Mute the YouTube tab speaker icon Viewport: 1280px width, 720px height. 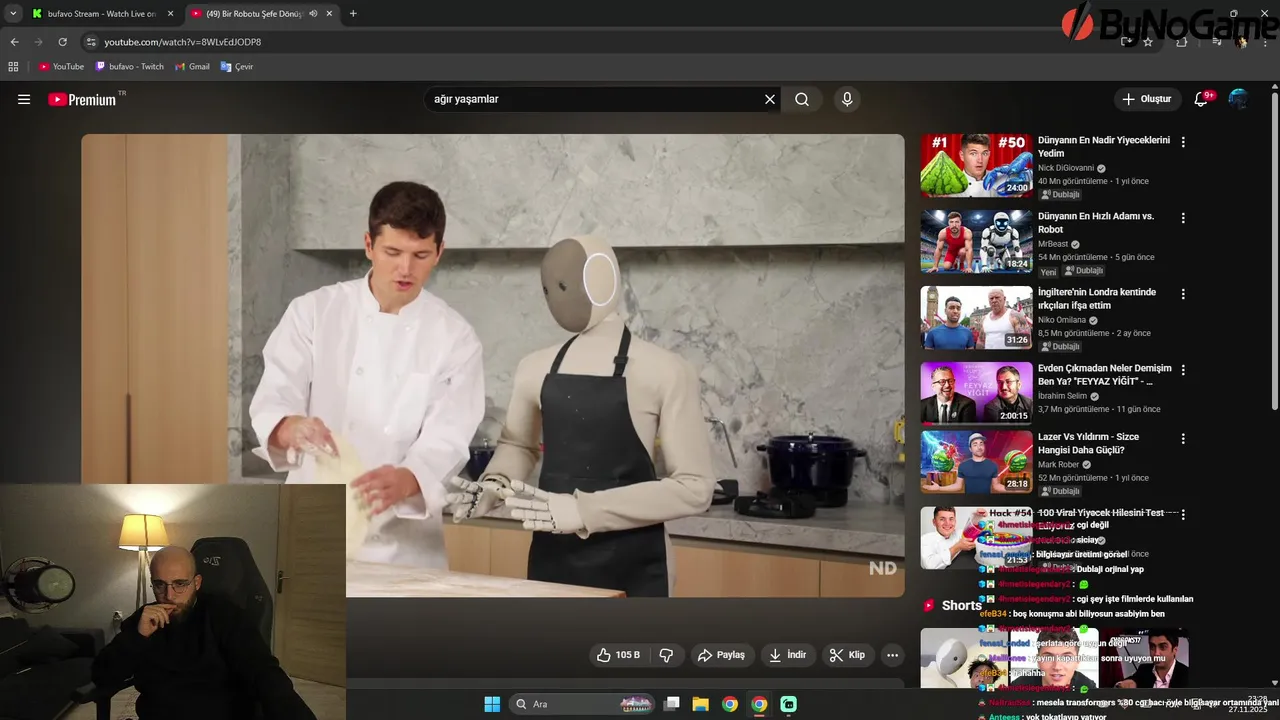coord(313,14)
